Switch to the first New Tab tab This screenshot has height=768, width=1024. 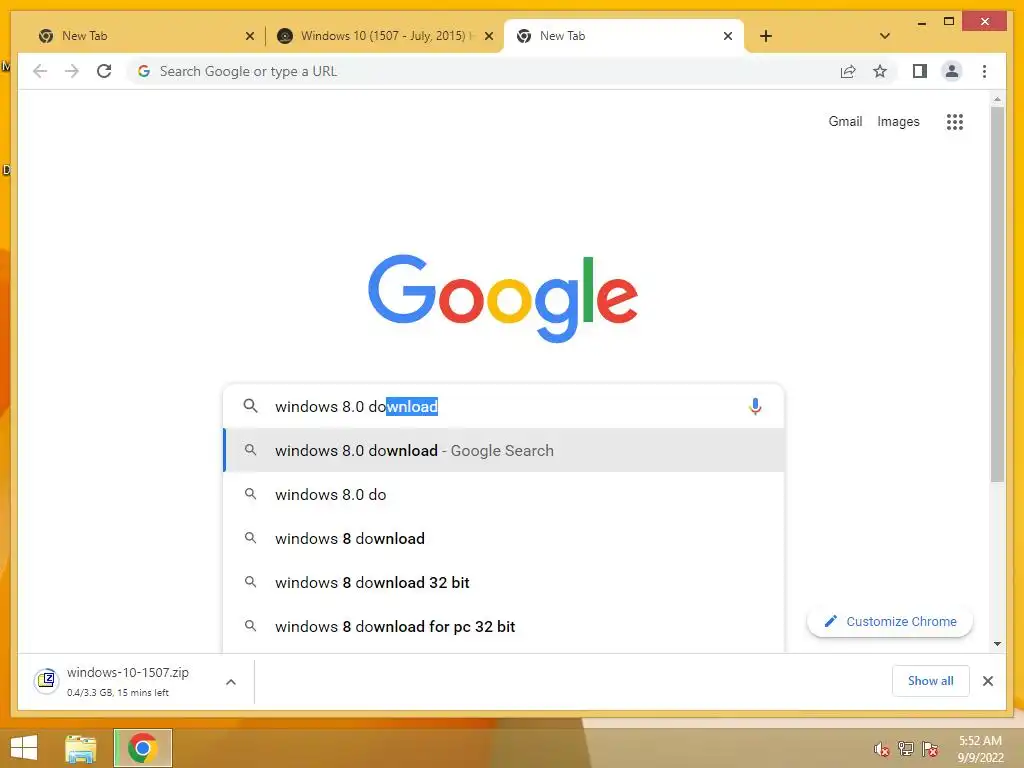(x=140, y=36)
